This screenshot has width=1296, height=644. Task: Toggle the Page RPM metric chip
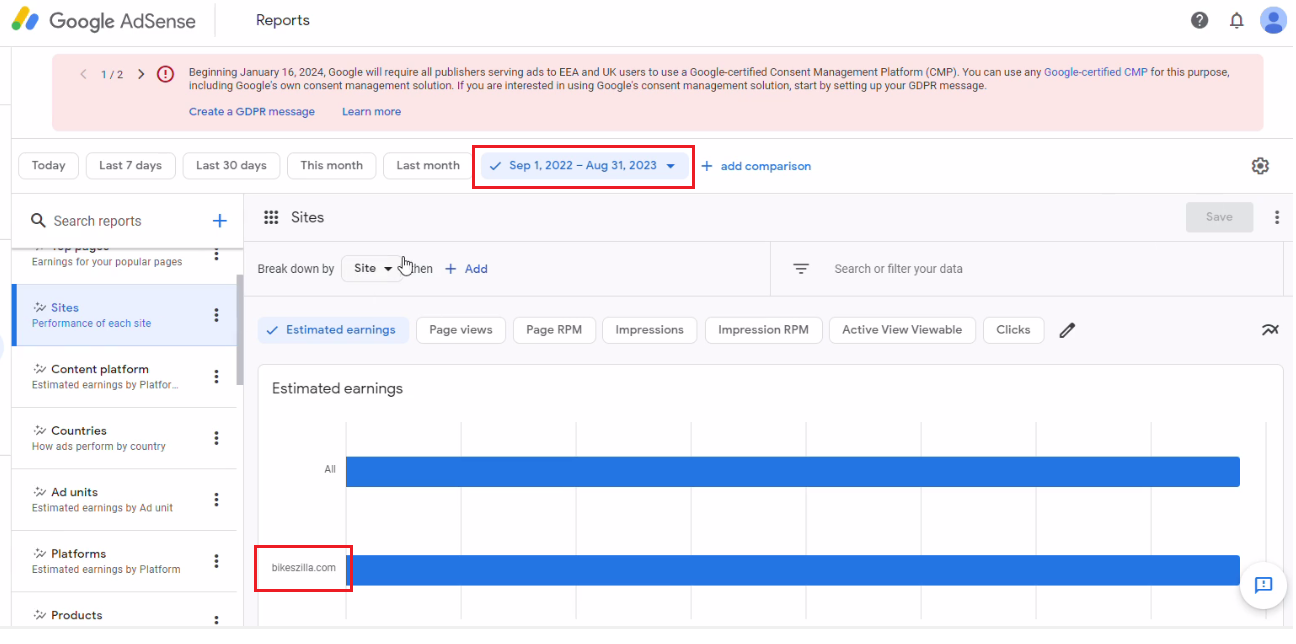coord(554,330)
